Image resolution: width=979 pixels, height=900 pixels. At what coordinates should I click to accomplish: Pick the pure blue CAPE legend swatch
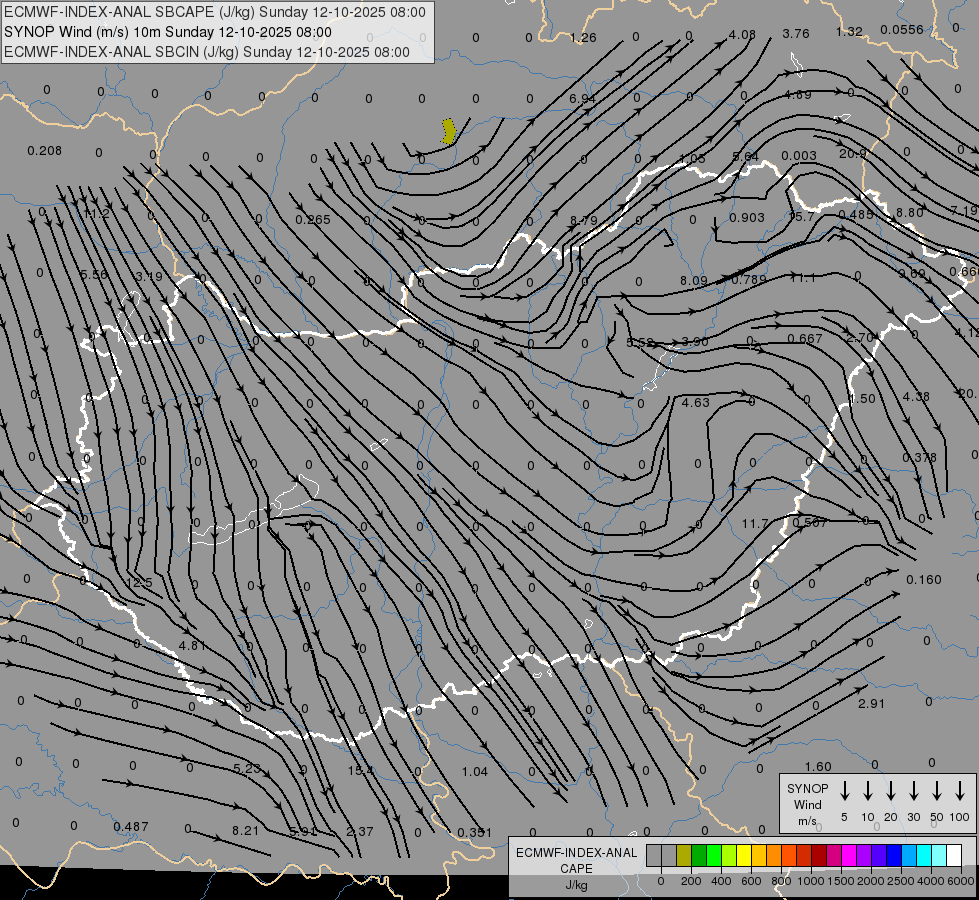coord(894,855)
